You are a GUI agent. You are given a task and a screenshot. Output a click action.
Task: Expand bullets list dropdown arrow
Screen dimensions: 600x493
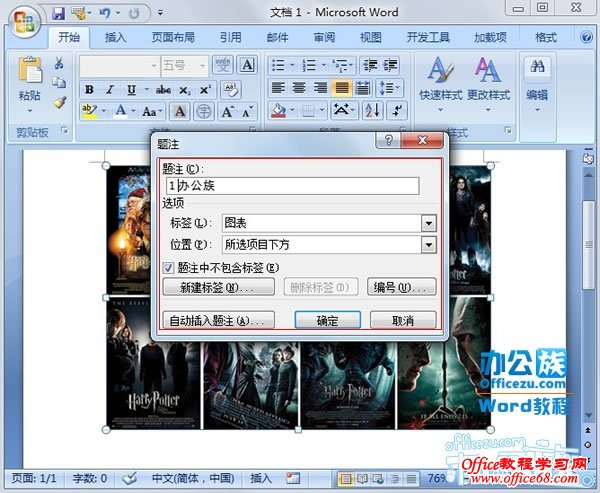point(292,65)
